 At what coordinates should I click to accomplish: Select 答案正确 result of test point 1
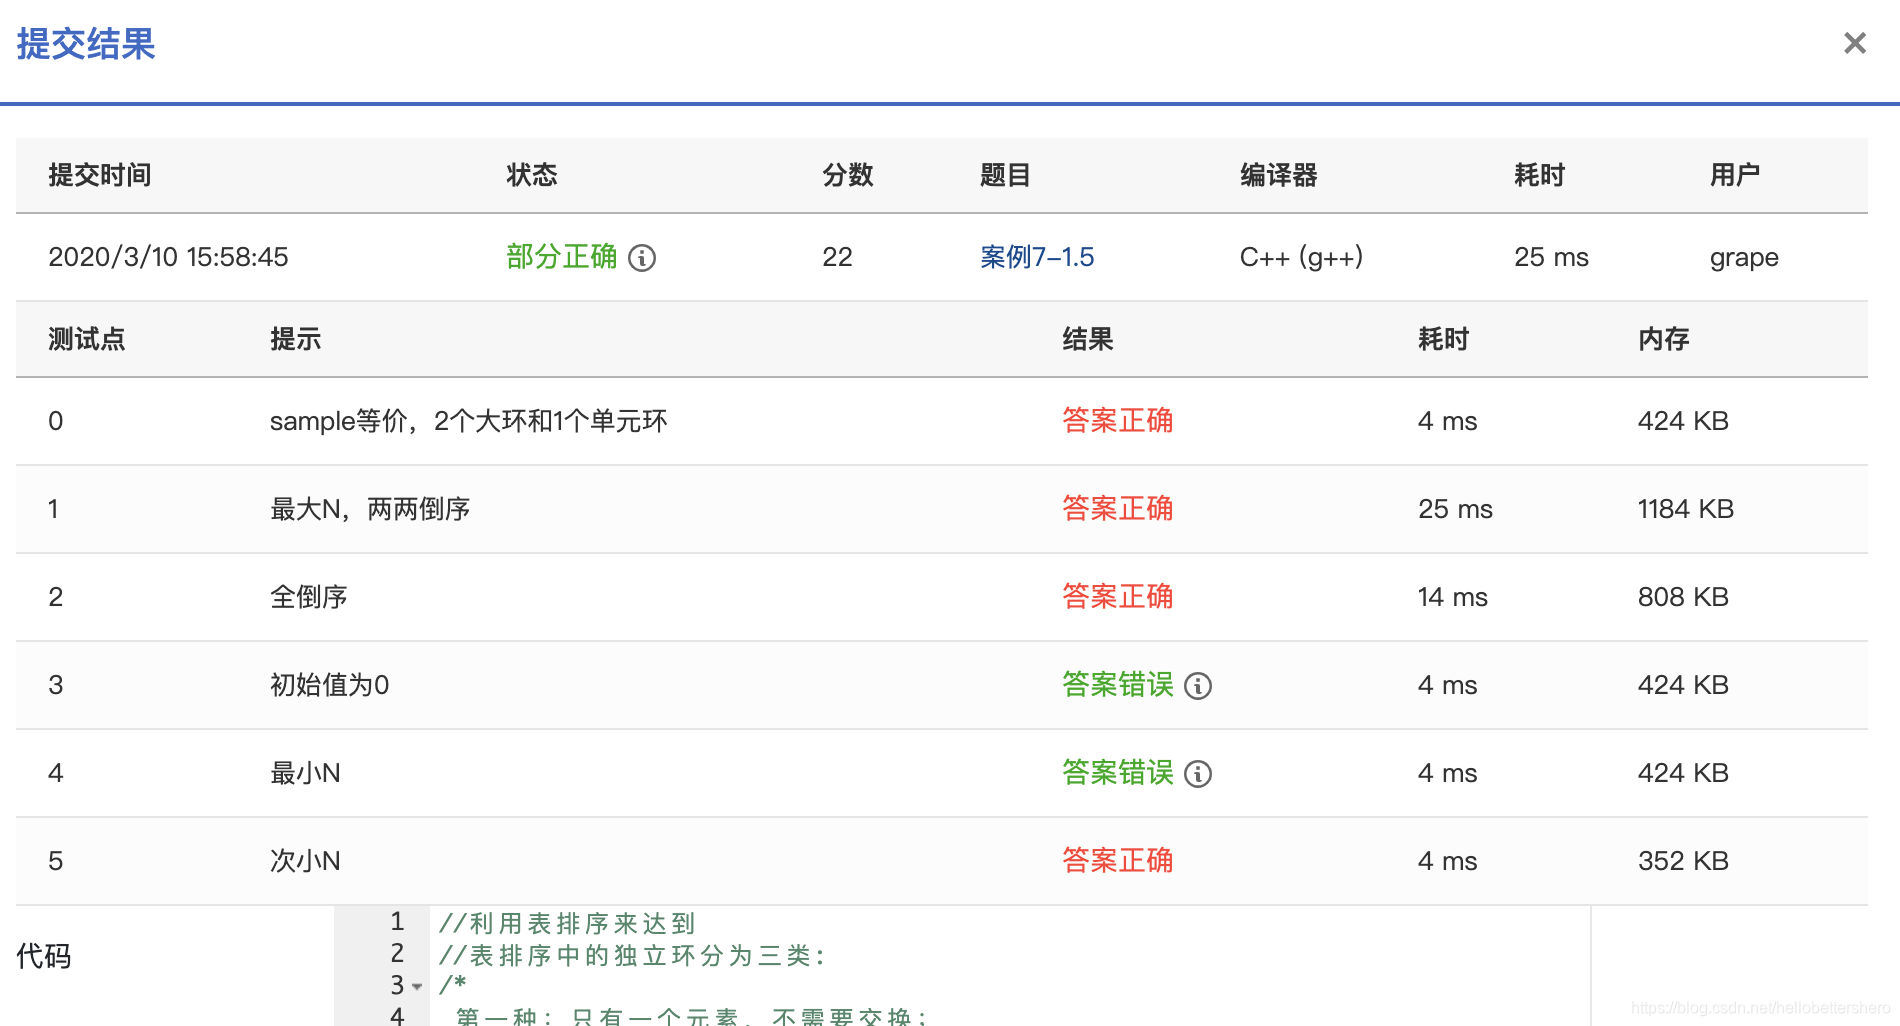click(1117, 509)
